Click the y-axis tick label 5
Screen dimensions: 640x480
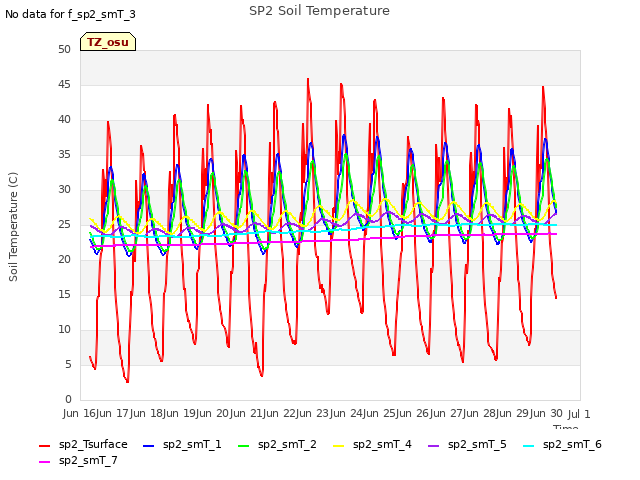click(x=68, y=364)
